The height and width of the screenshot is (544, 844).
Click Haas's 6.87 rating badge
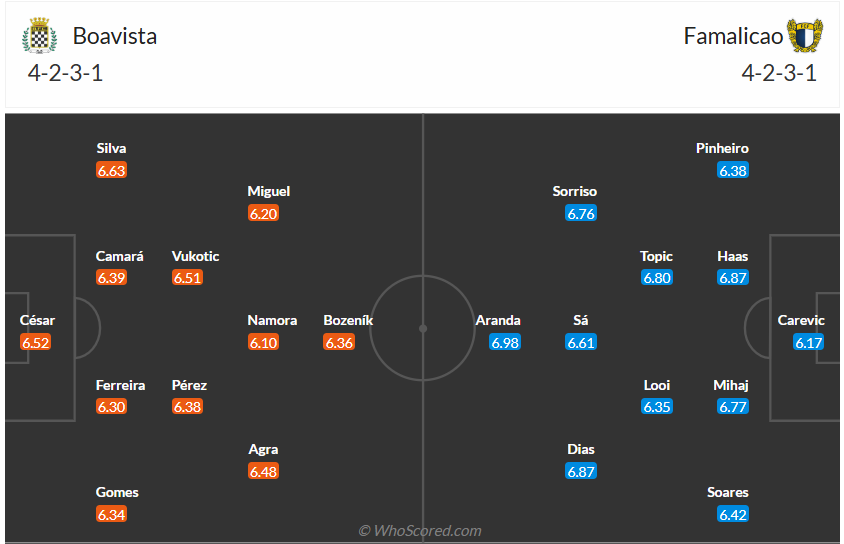tap(733, 278)
